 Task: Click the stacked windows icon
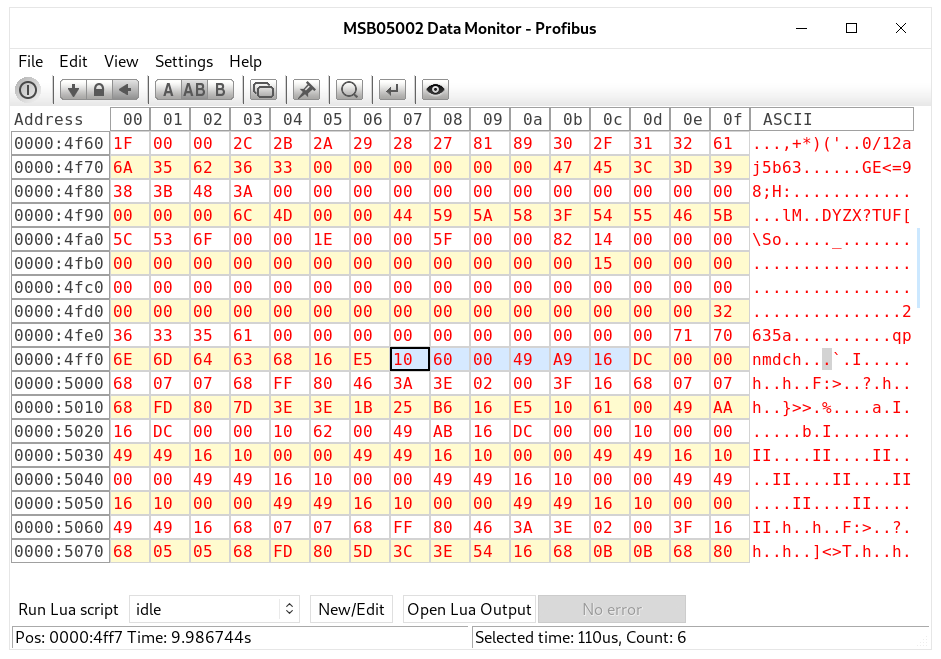pyautogui.click(x=263, y=90)
